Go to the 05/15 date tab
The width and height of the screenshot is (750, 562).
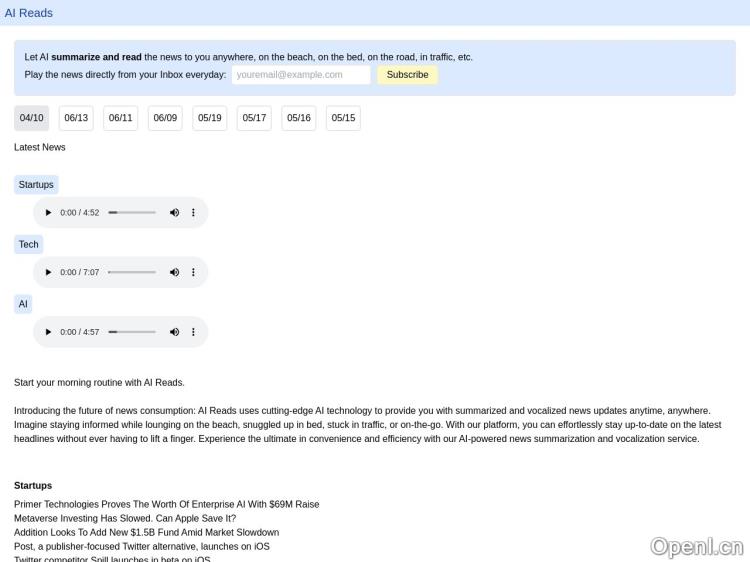pos(343,118)
